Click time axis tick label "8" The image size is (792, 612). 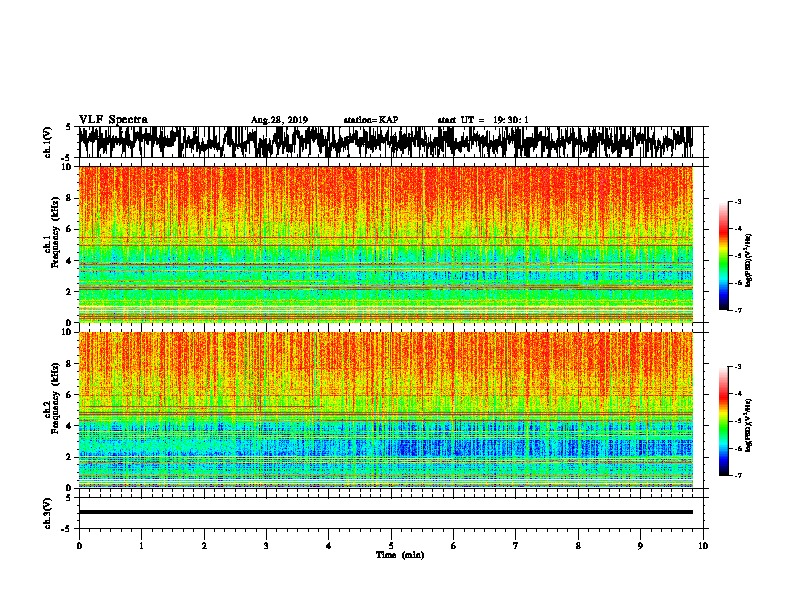pos(578,546)
